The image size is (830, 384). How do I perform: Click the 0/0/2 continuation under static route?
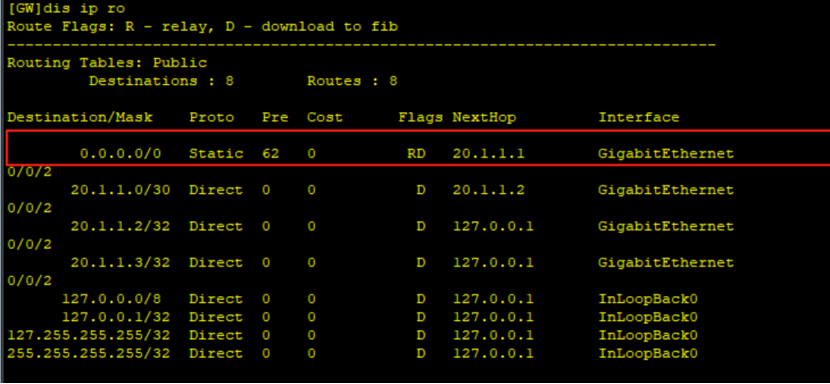(30, 172)
